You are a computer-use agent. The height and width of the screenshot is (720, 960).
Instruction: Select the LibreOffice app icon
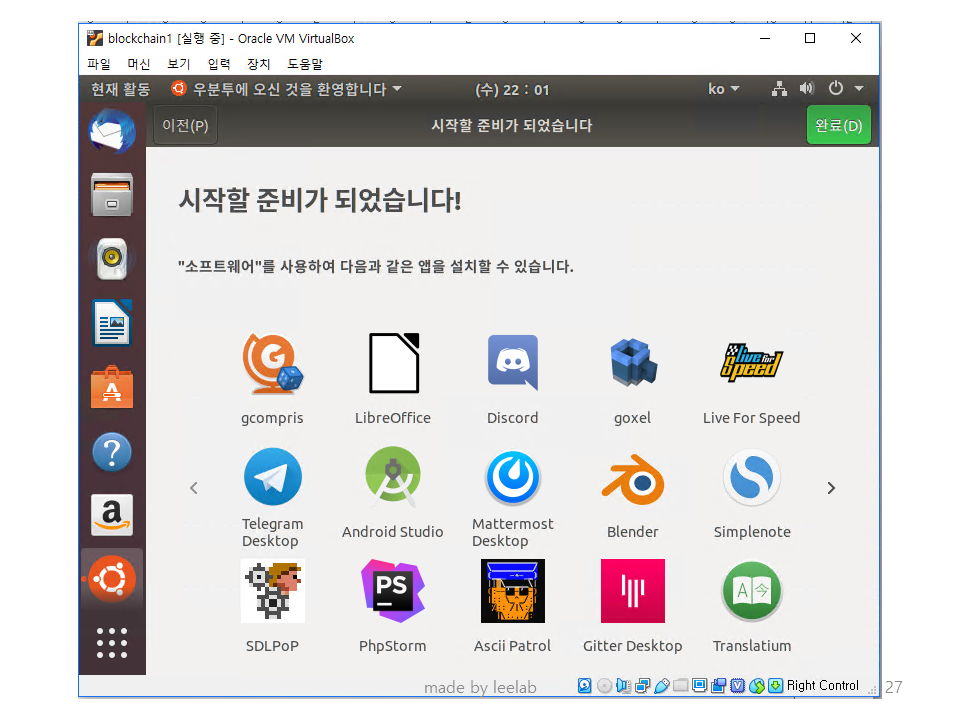pyautogui.click(x=393, y=364)
